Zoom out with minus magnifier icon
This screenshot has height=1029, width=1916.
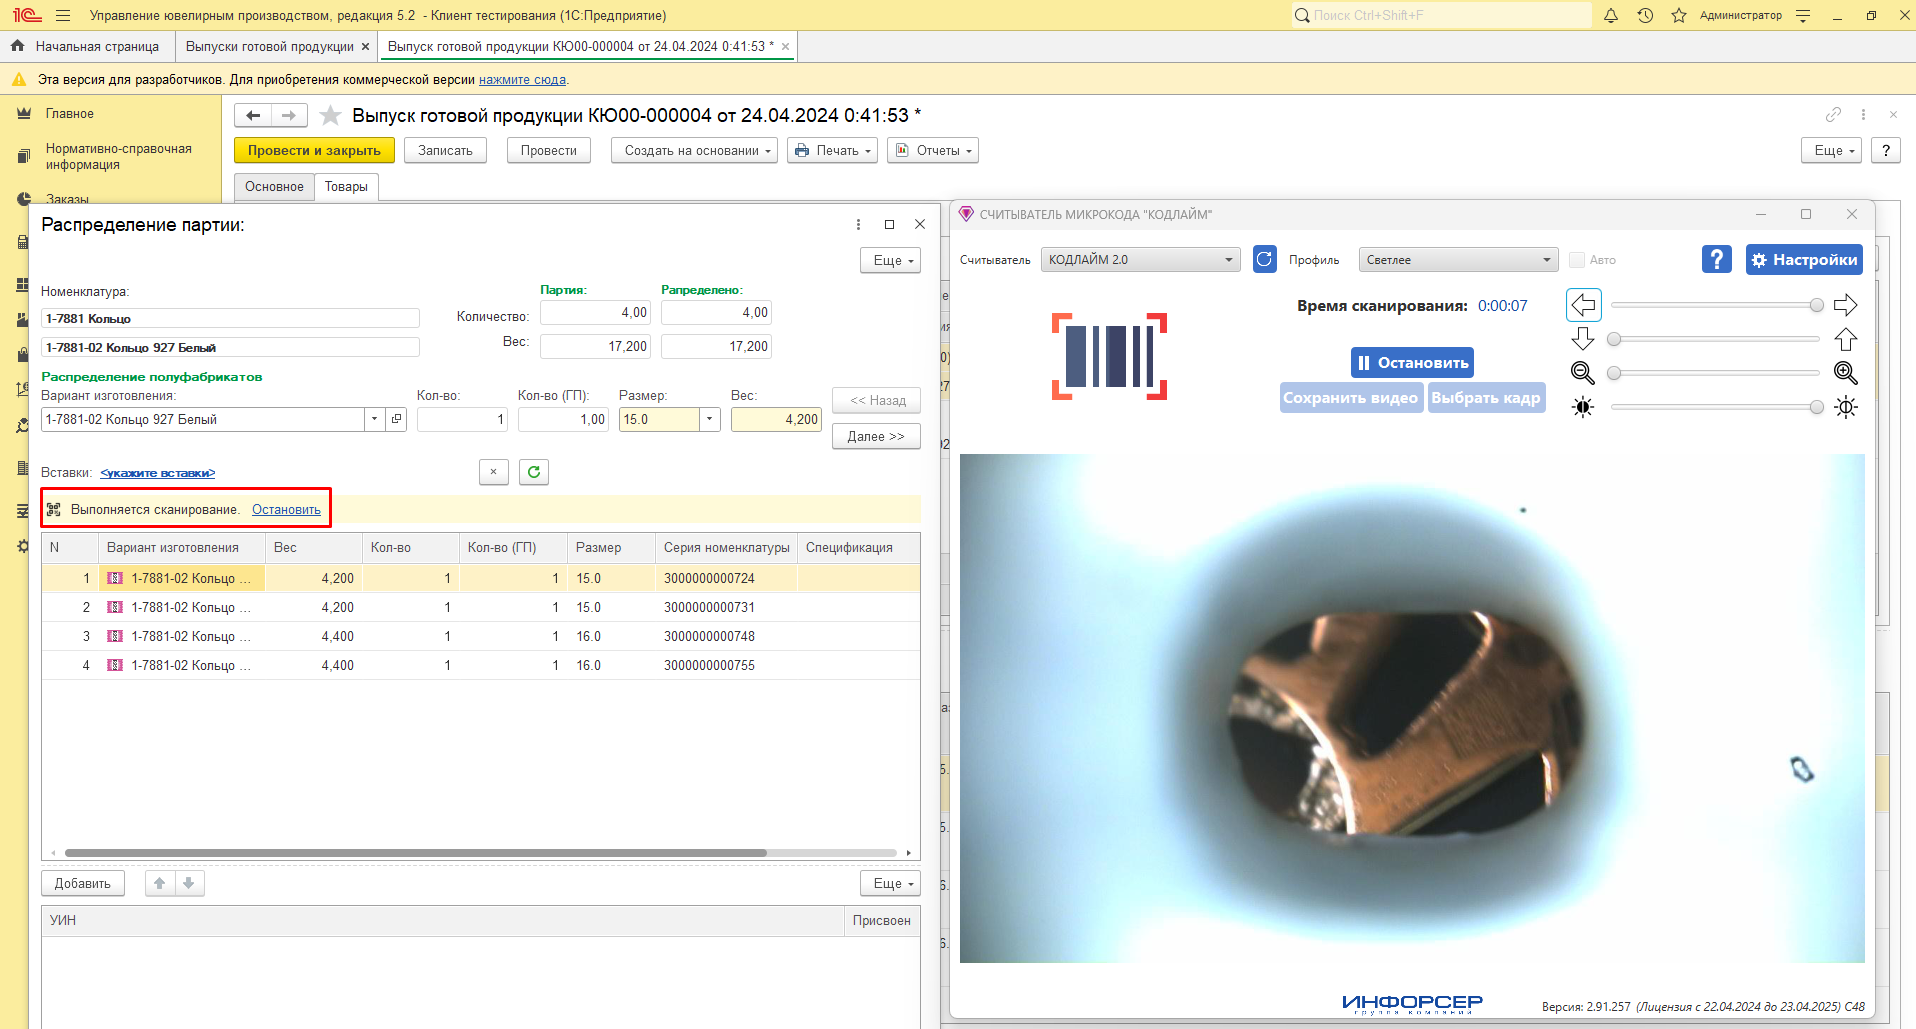click(x=1583, y=373)
